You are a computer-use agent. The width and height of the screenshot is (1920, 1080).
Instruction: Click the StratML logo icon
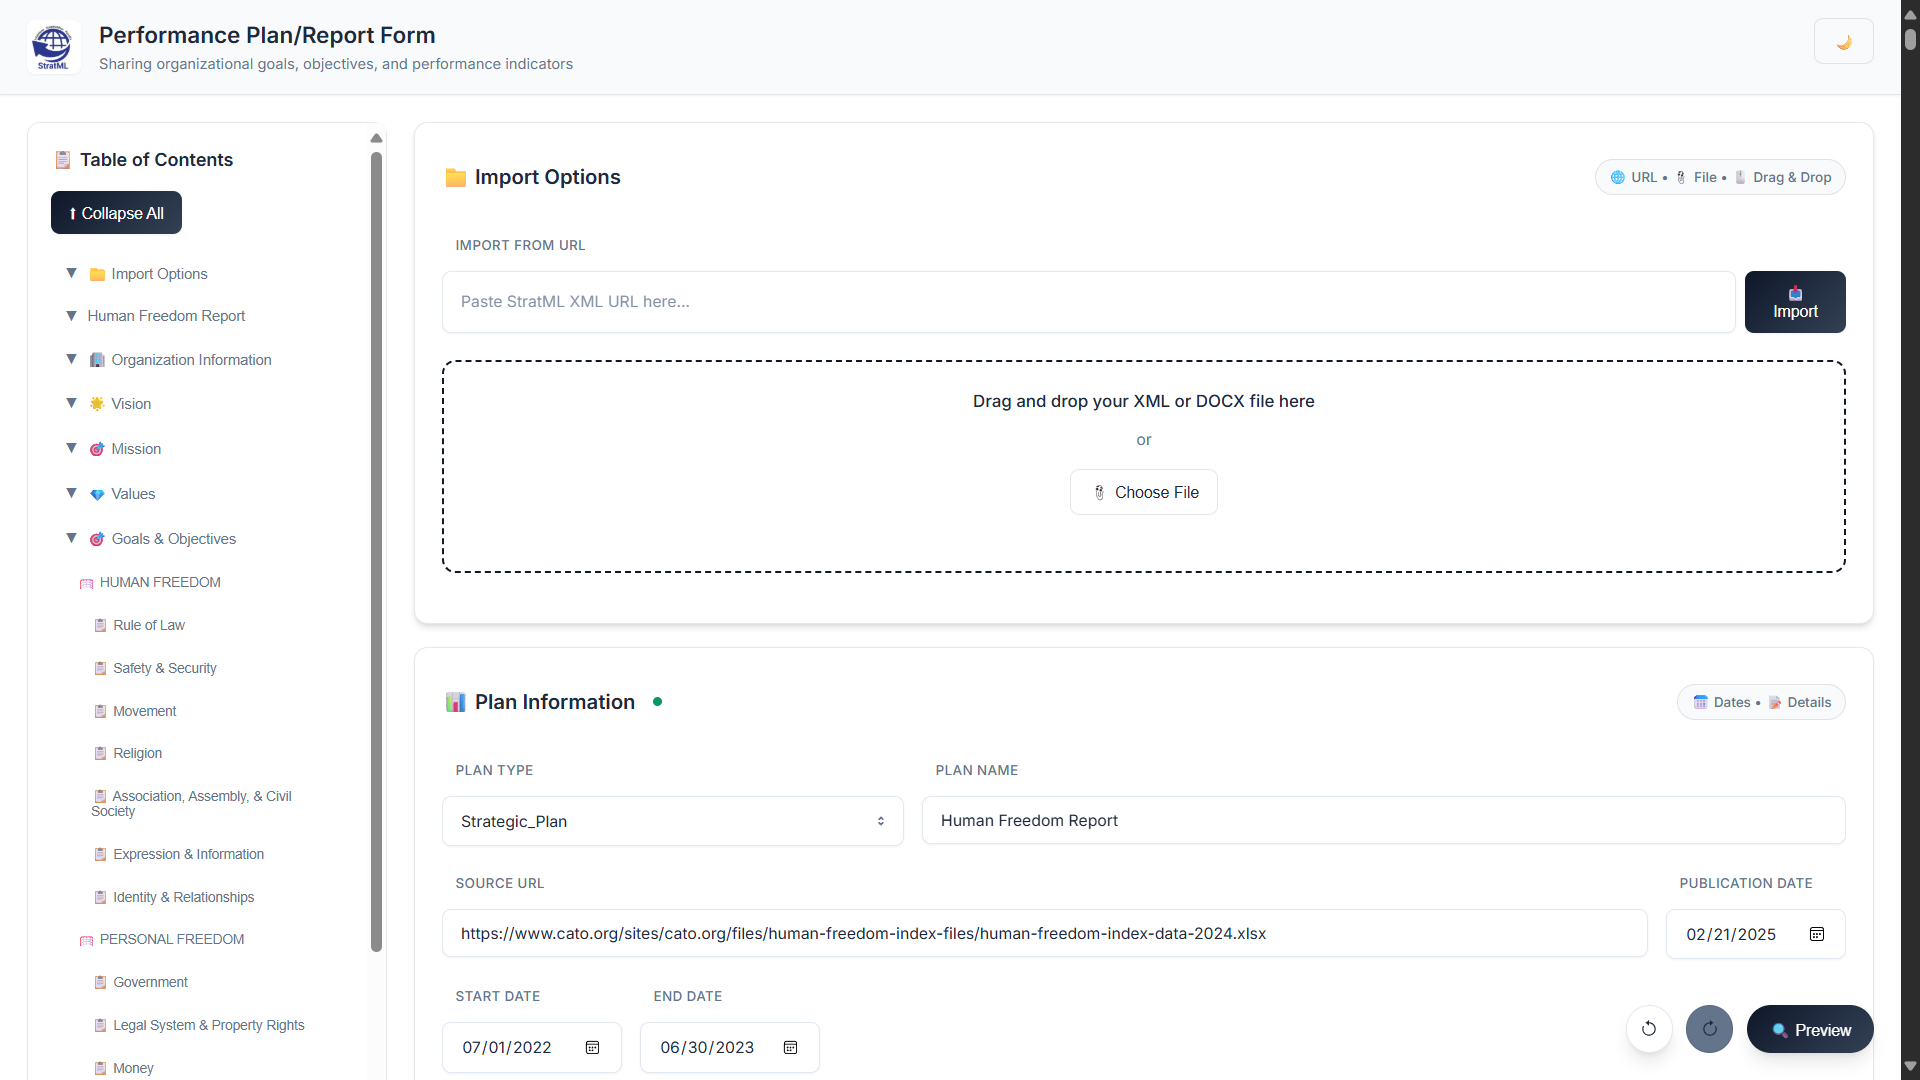pos(53,46)
